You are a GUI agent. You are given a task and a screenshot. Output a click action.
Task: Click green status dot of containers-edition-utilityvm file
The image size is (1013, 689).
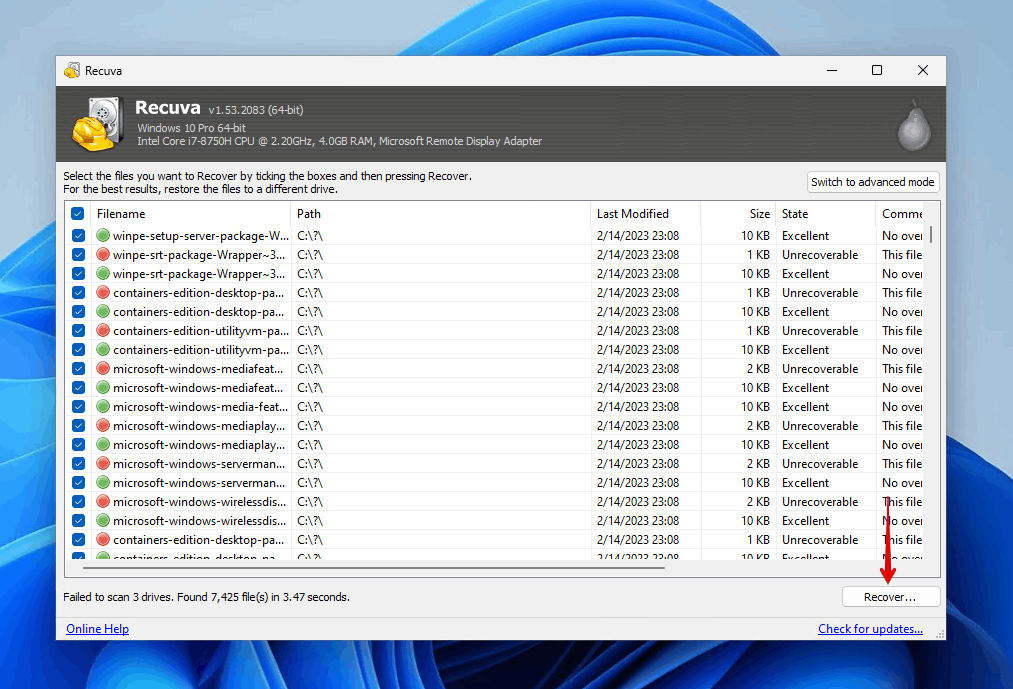[x=103, y=350]
